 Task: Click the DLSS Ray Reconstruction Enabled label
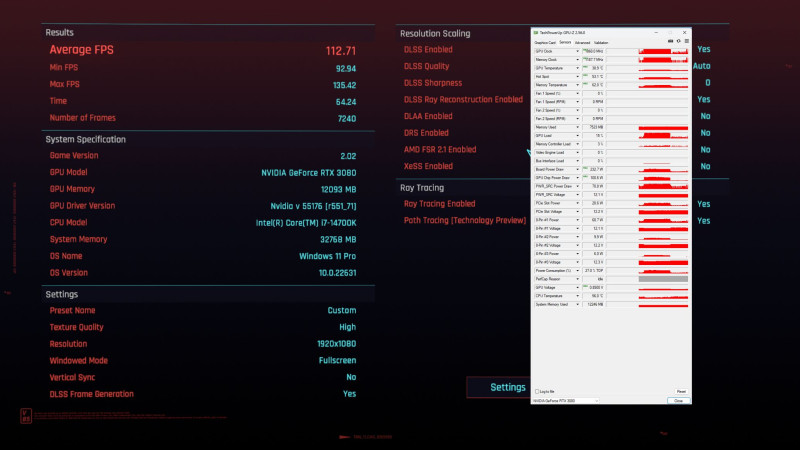[463, 99]
